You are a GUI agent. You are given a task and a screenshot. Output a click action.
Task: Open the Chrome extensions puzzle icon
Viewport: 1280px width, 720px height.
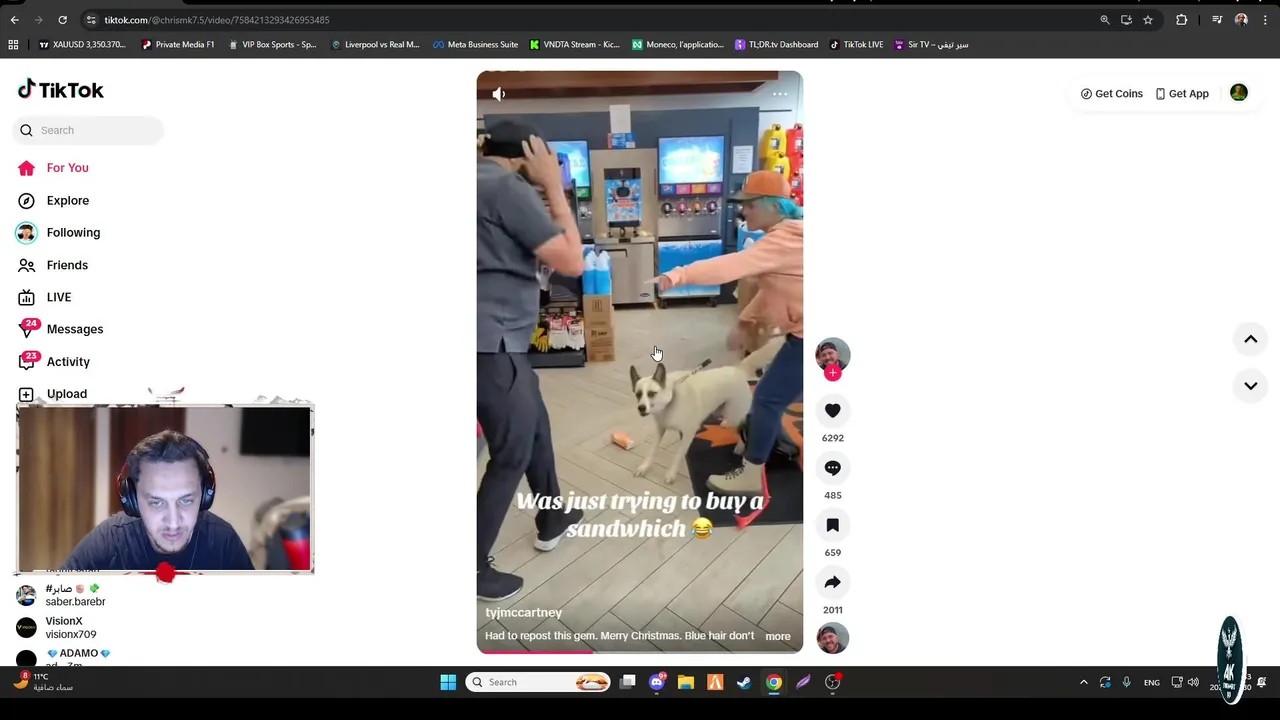[x=1181, y=20]
